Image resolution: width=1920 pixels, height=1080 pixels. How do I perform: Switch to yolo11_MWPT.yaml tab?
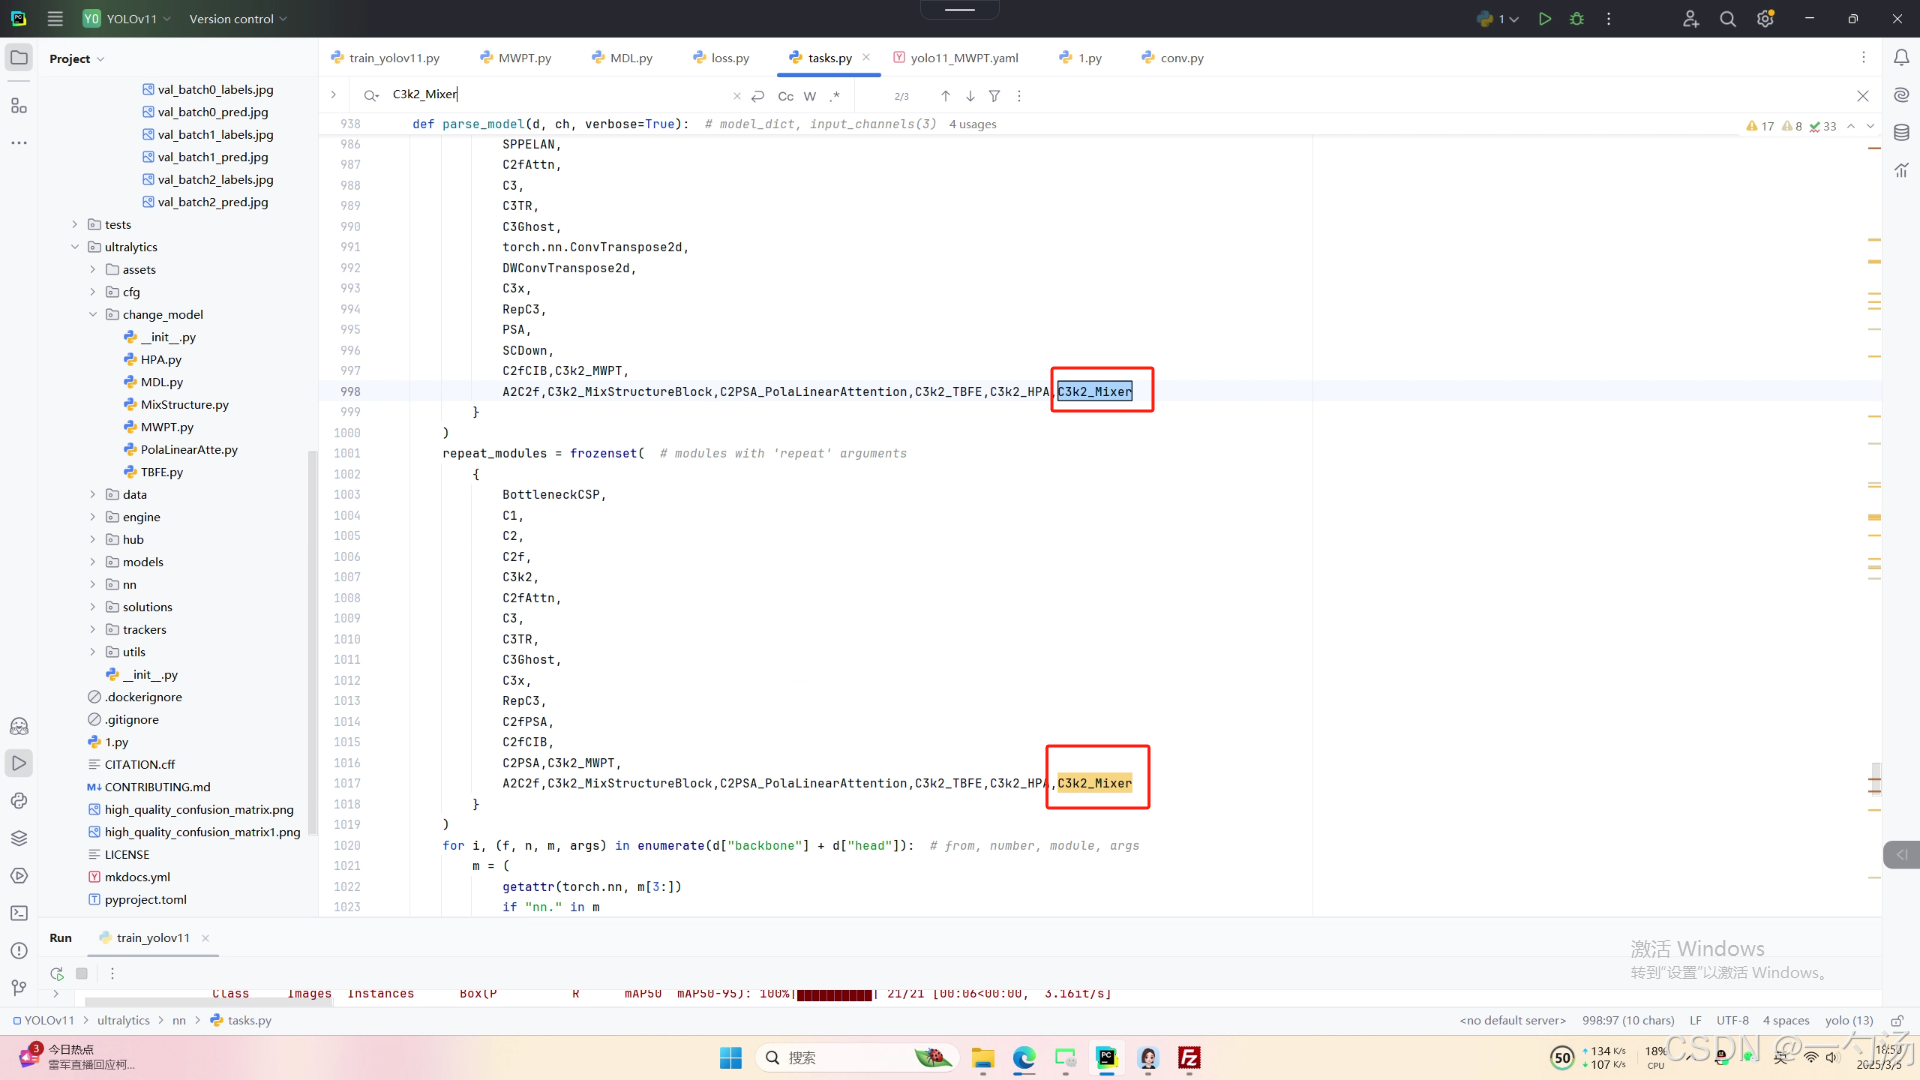coord(963,58)
